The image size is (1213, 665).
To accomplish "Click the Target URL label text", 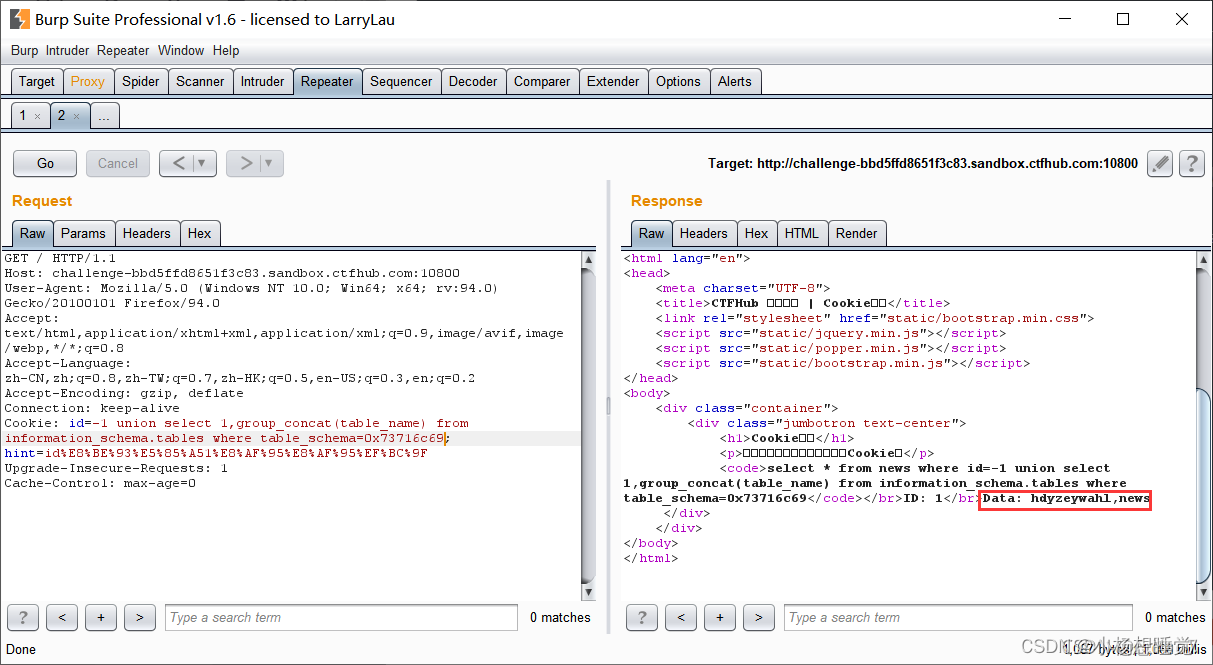I will [922, 163].
